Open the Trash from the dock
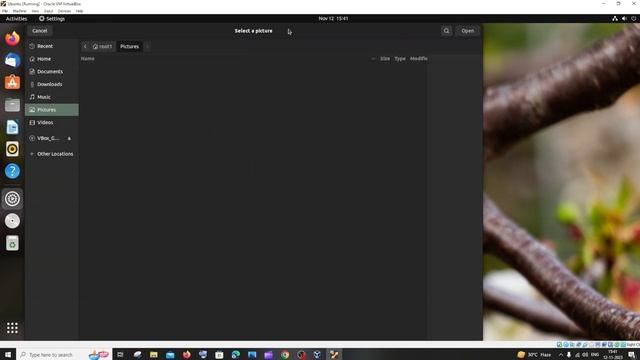The image size is (640, 360). point(12,243)
